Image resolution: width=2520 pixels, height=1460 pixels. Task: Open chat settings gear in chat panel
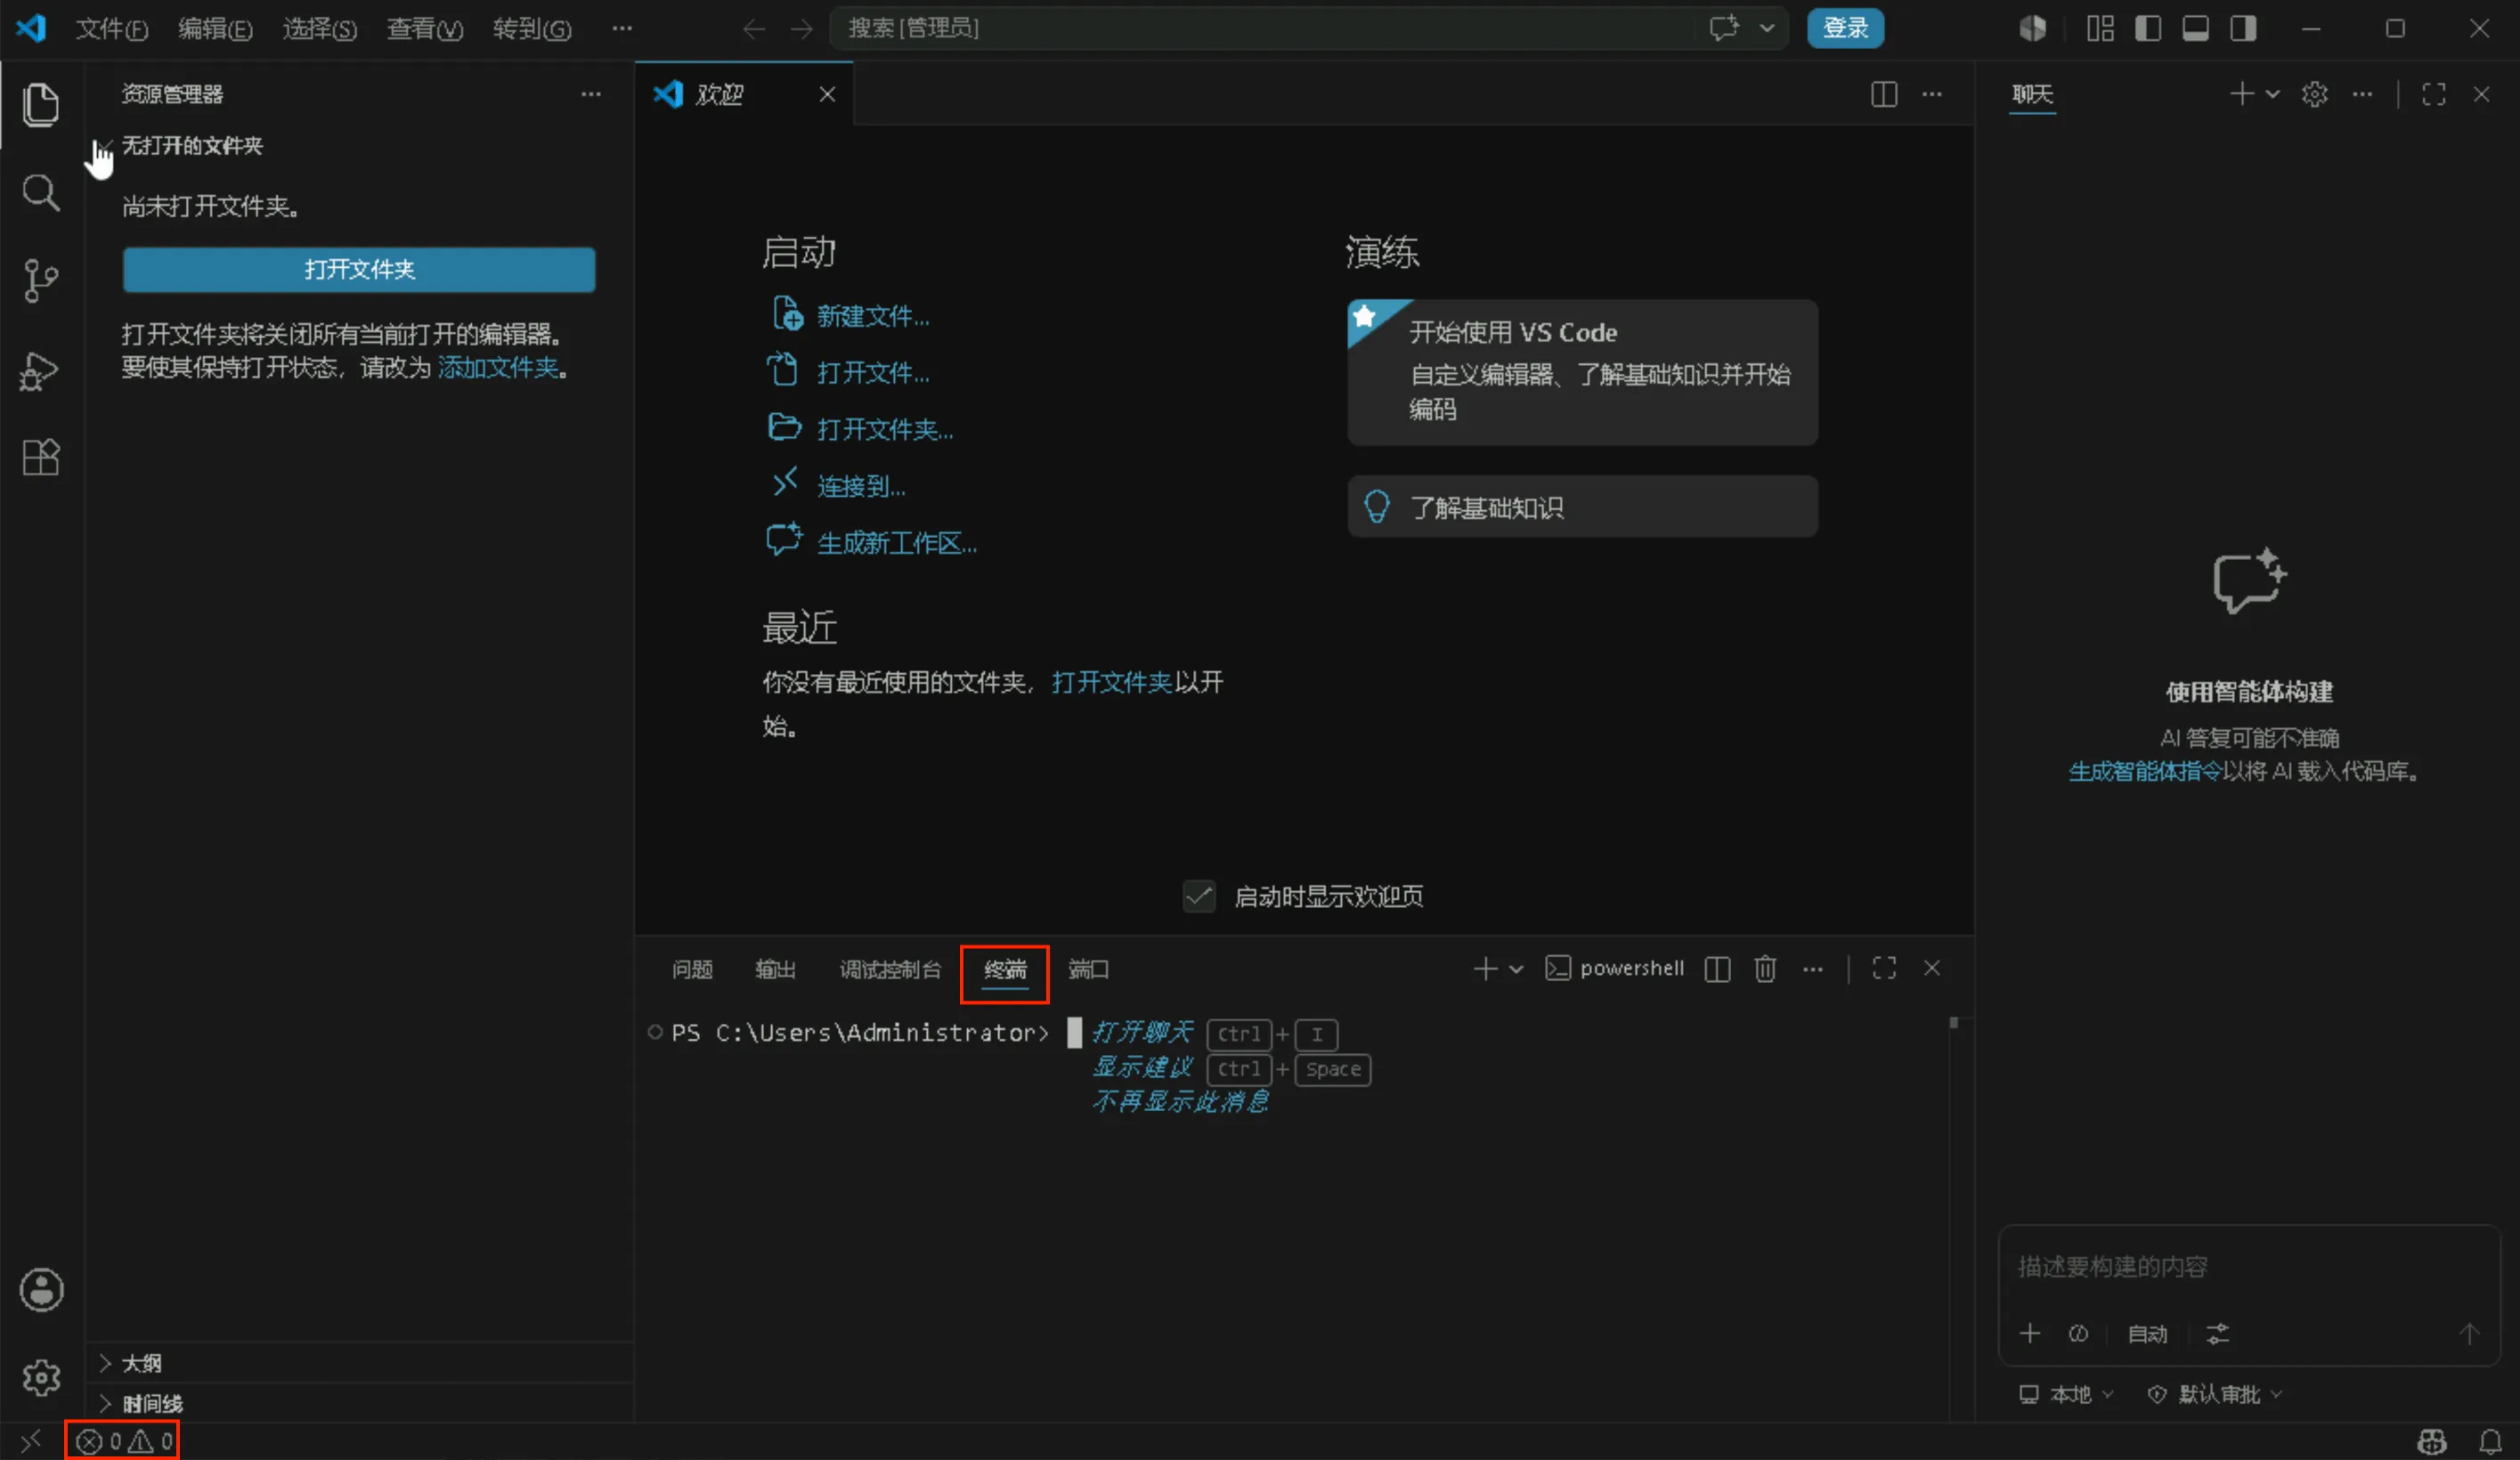coord(2314,94)
